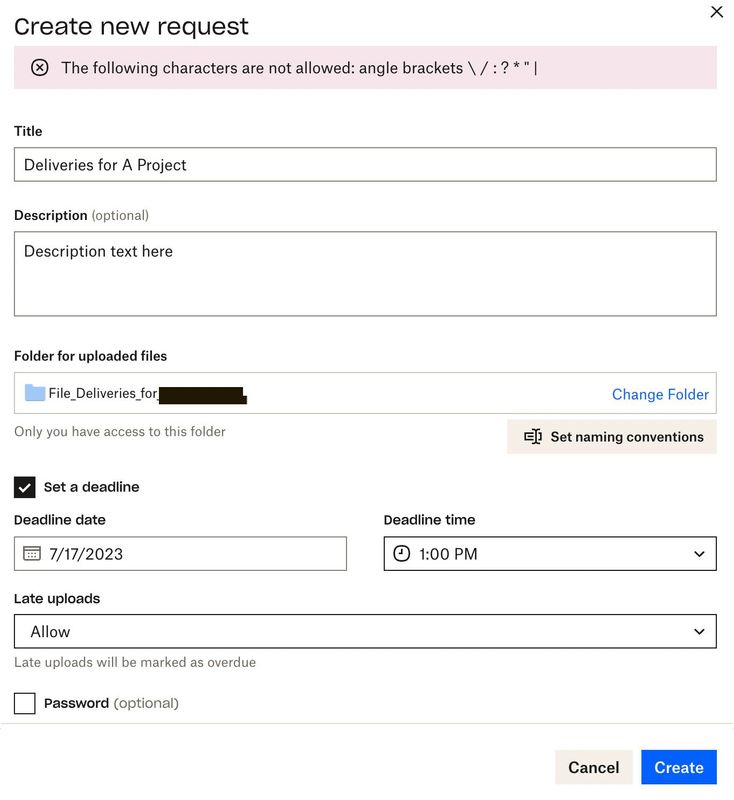Uncheck the Set a deadline checkbox
Viewport: 734px width, 800px height.
[x=22, y=486]
